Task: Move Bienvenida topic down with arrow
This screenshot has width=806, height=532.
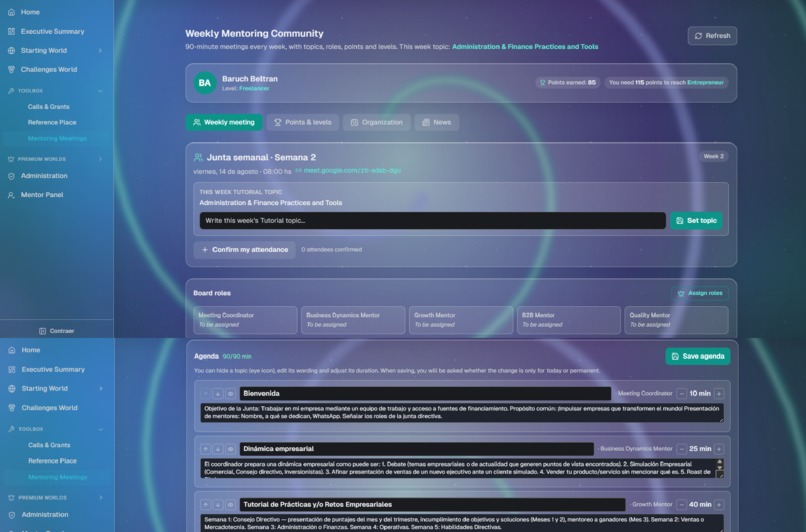Action: coord(217,394)
